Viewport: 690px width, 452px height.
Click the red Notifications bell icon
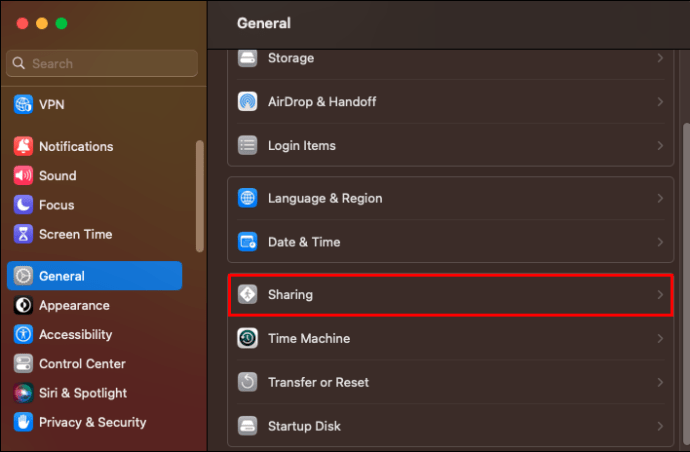tap(23, 146)
